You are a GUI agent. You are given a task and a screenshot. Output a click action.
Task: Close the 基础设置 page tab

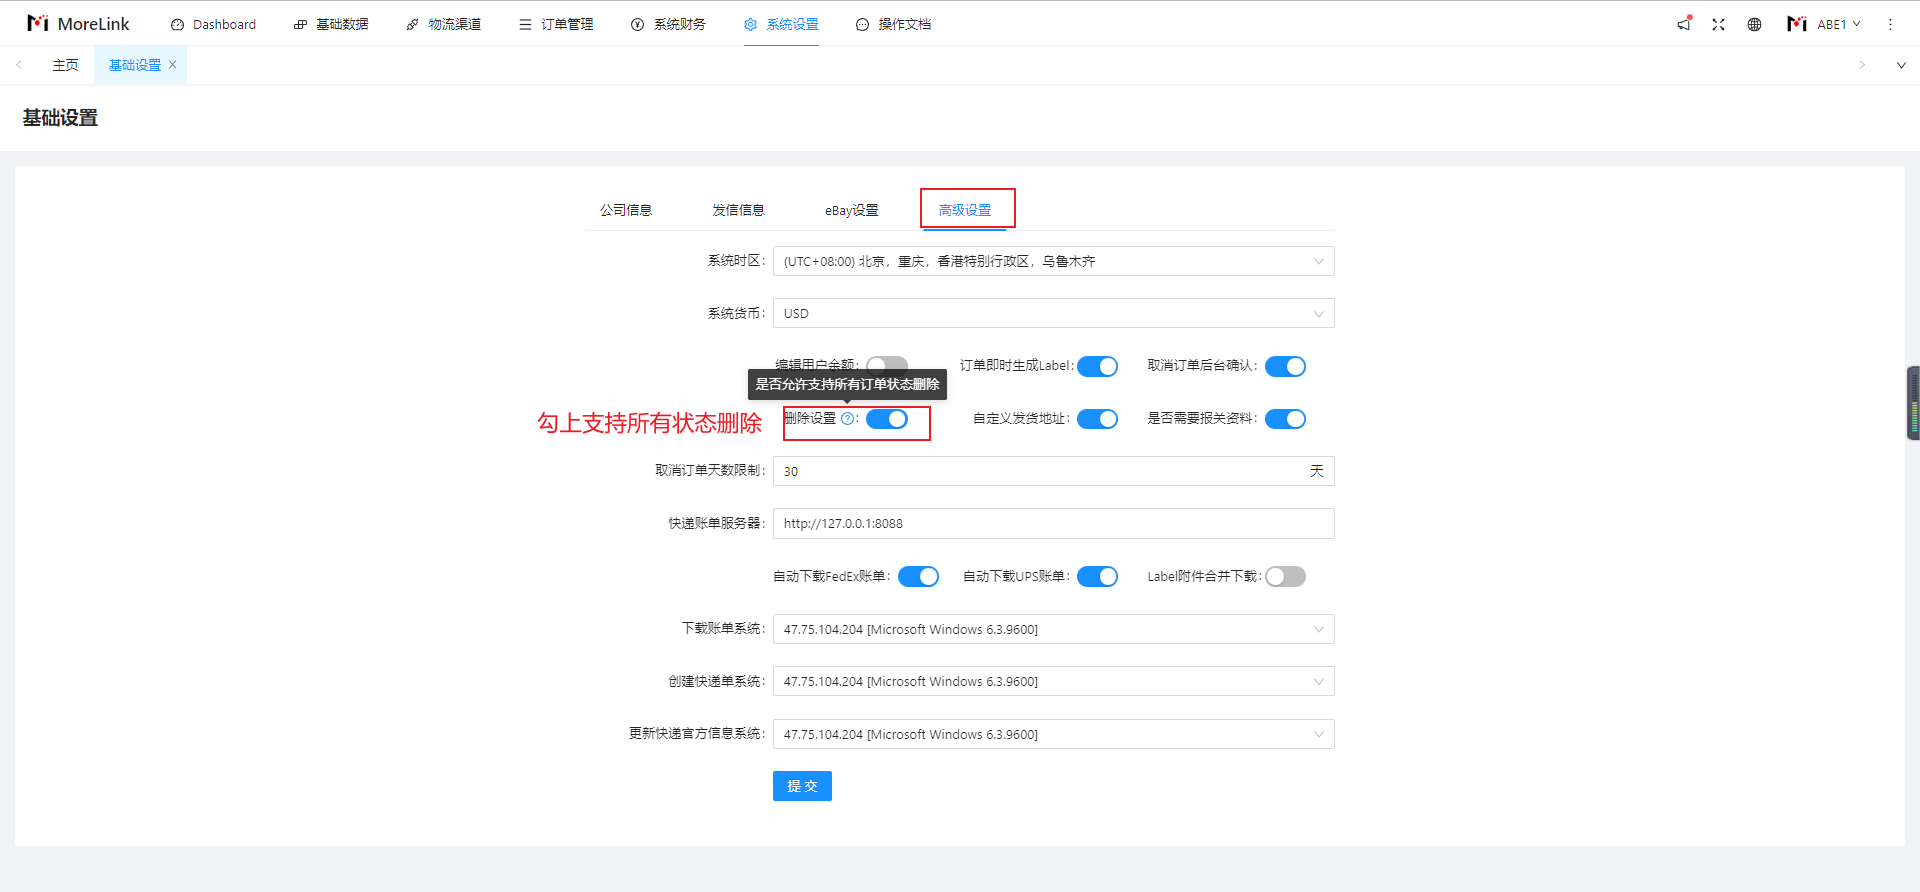tap(172, 65)
